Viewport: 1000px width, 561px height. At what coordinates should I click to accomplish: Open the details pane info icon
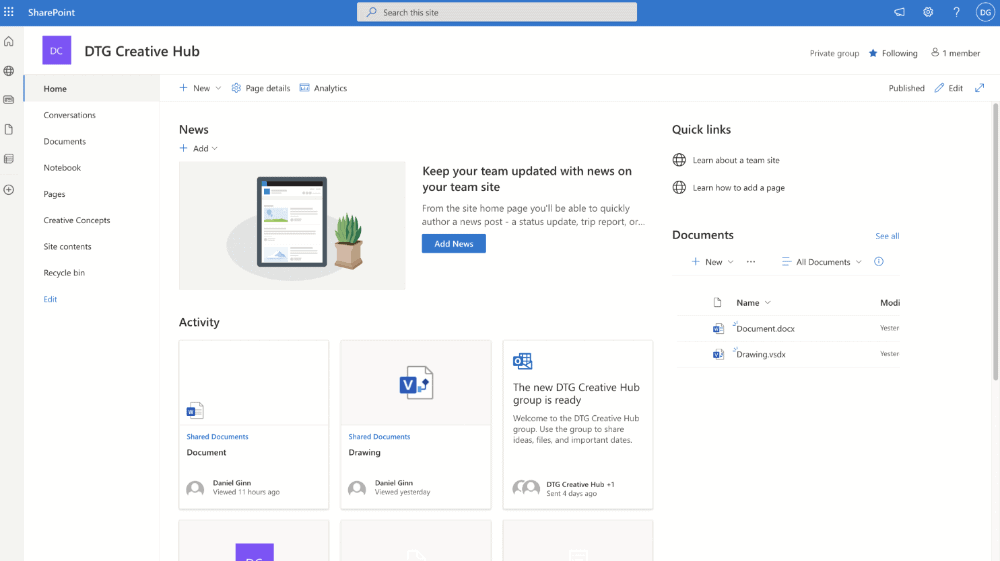point(879,261)
